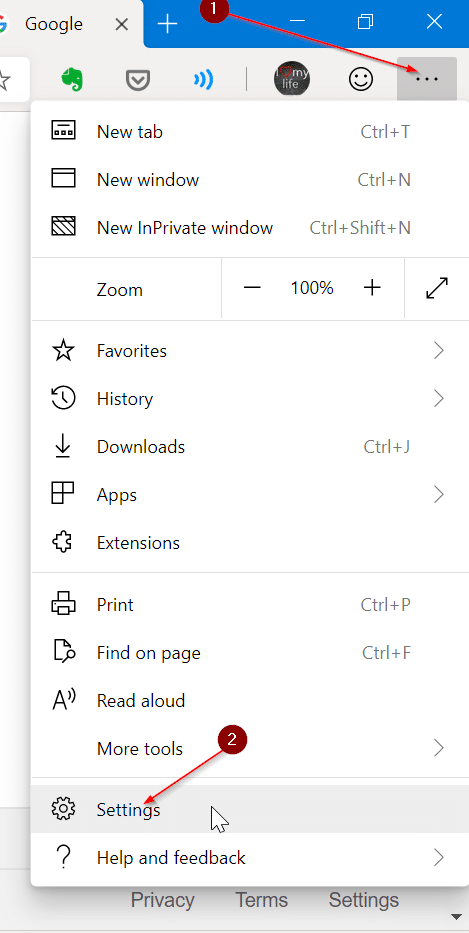The width and height of the screenshot is (469, 933).
Task: Open Help and feedback submenu
Action: click(x=250, y=857)
